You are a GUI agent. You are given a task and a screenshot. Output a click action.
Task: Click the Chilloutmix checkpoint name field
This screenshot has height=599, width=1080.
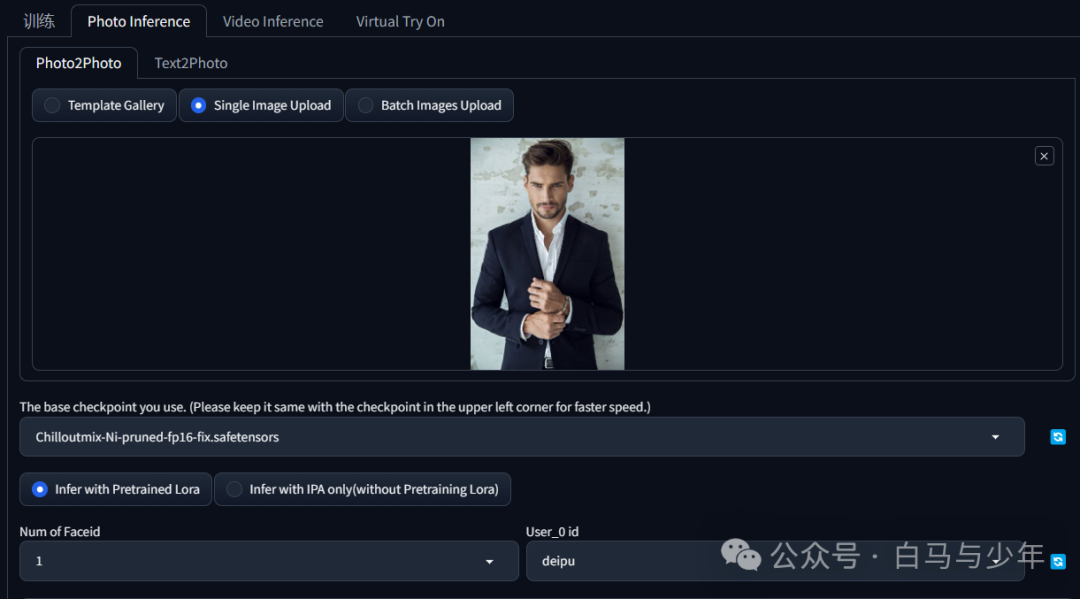point(521,437)
